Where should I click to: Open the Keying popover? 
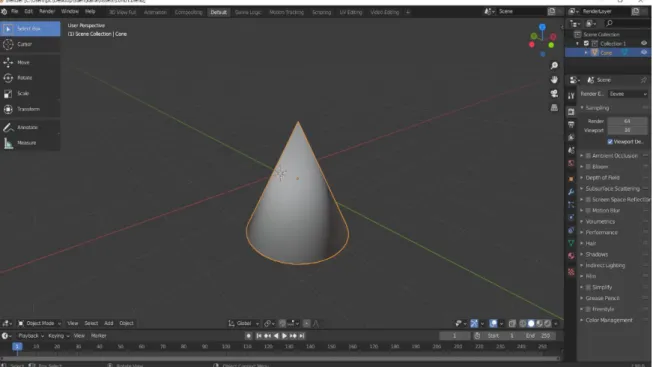(58, 336)
